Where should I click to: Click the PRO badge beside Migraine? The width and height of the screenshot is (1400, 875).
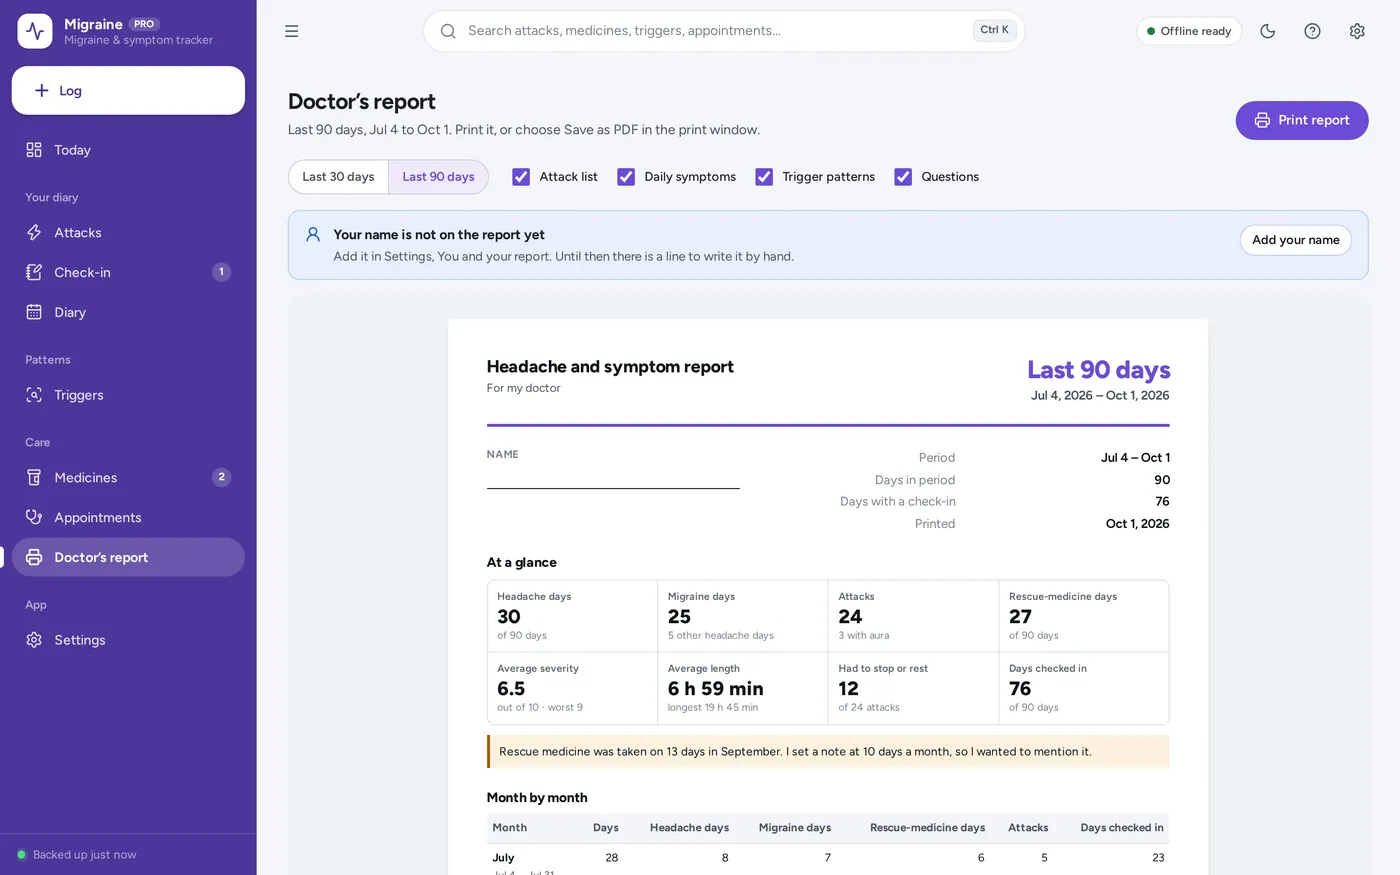tap(144, 24)
